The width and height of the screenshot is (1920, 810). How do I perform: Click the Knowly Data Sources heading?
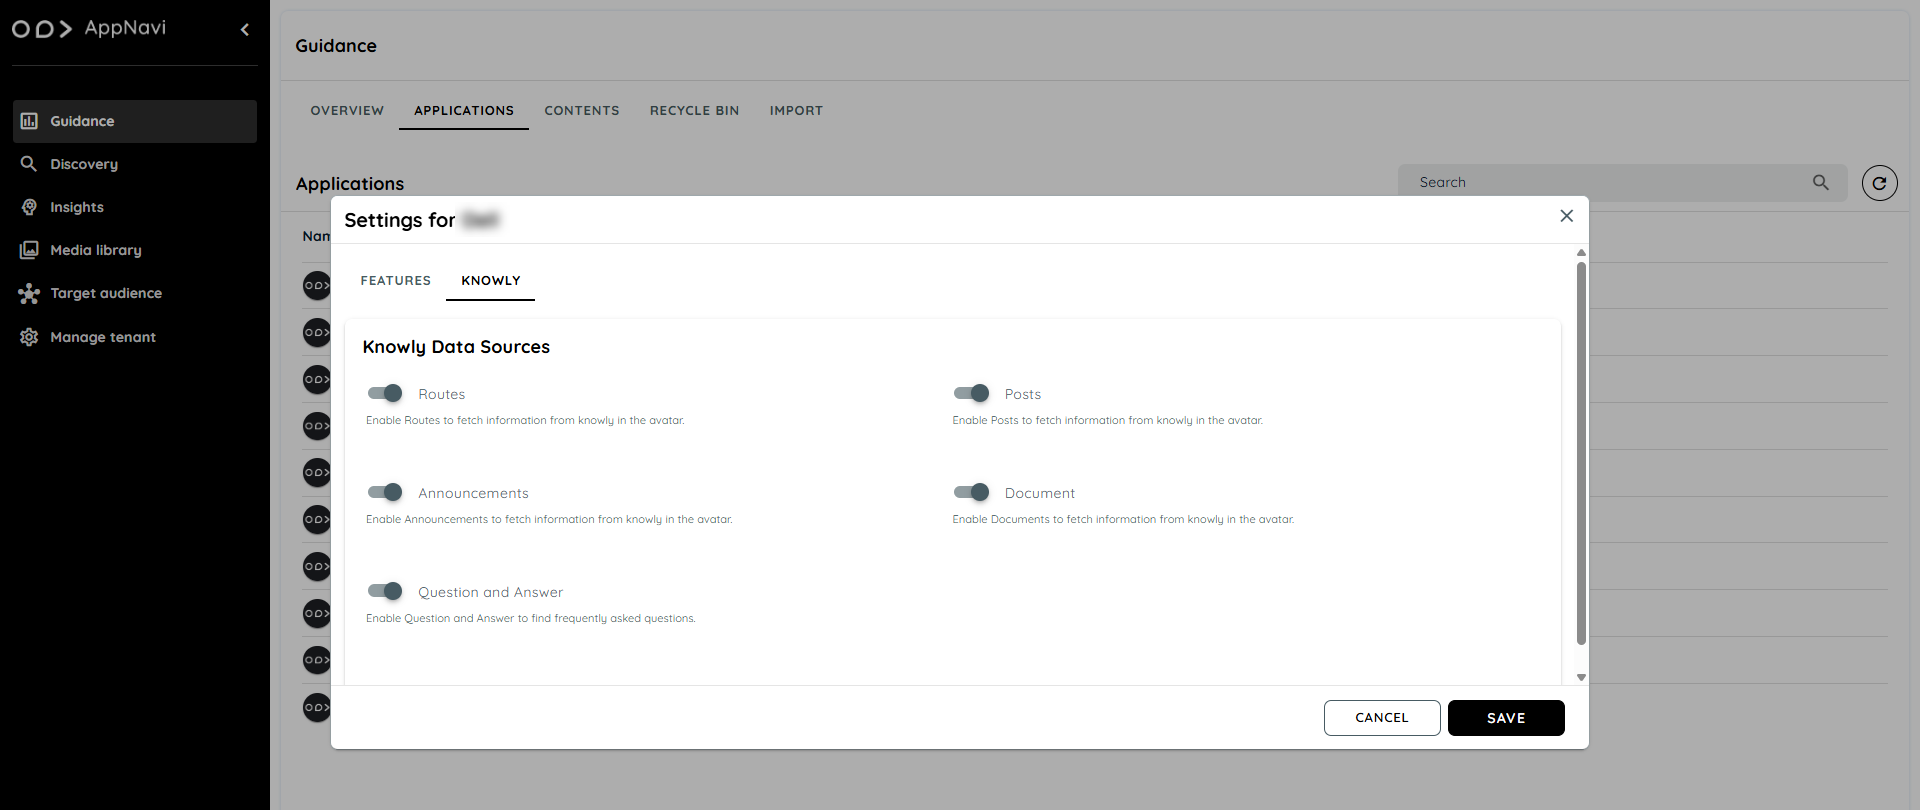coord(456,347)
